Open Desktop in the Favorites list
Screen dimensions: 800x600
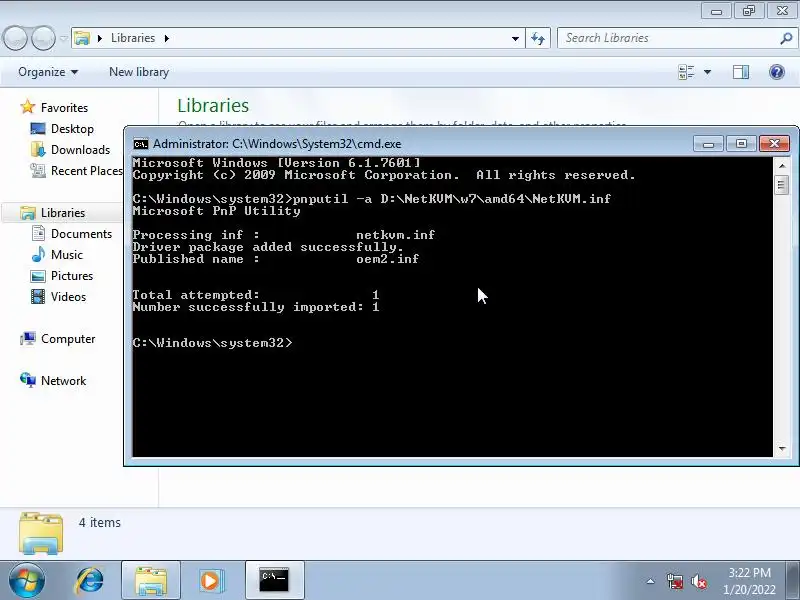point(72,129)
